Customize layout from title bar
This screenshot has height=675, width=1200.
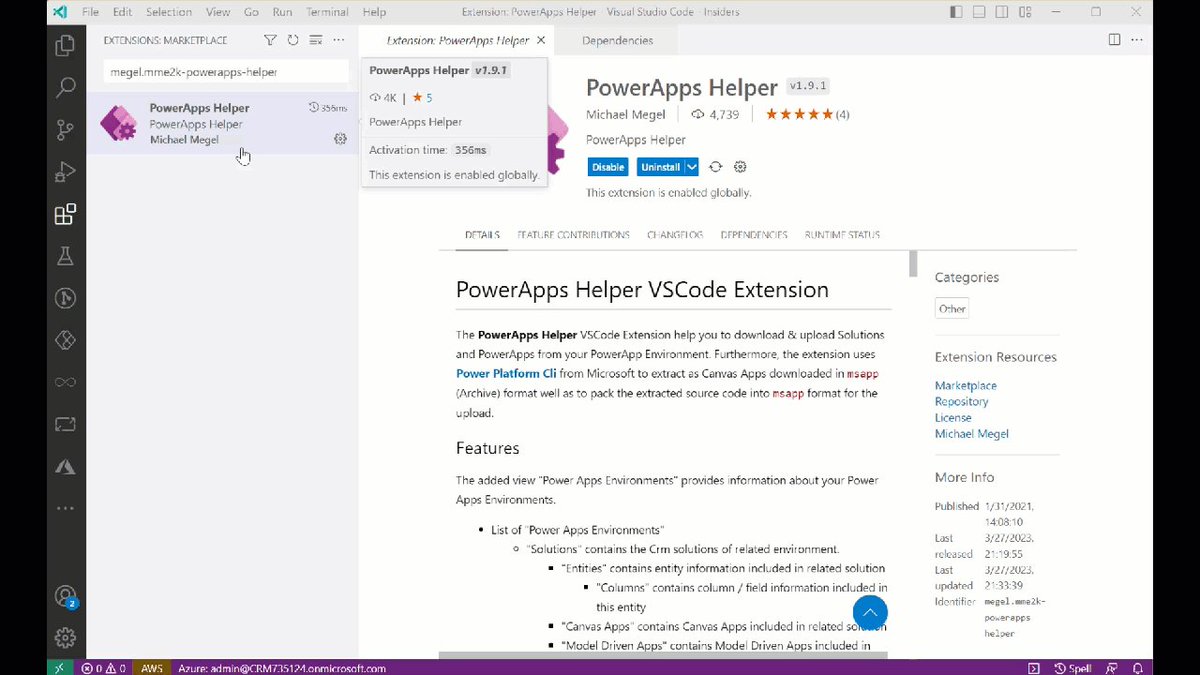(x=1023, y=12)
